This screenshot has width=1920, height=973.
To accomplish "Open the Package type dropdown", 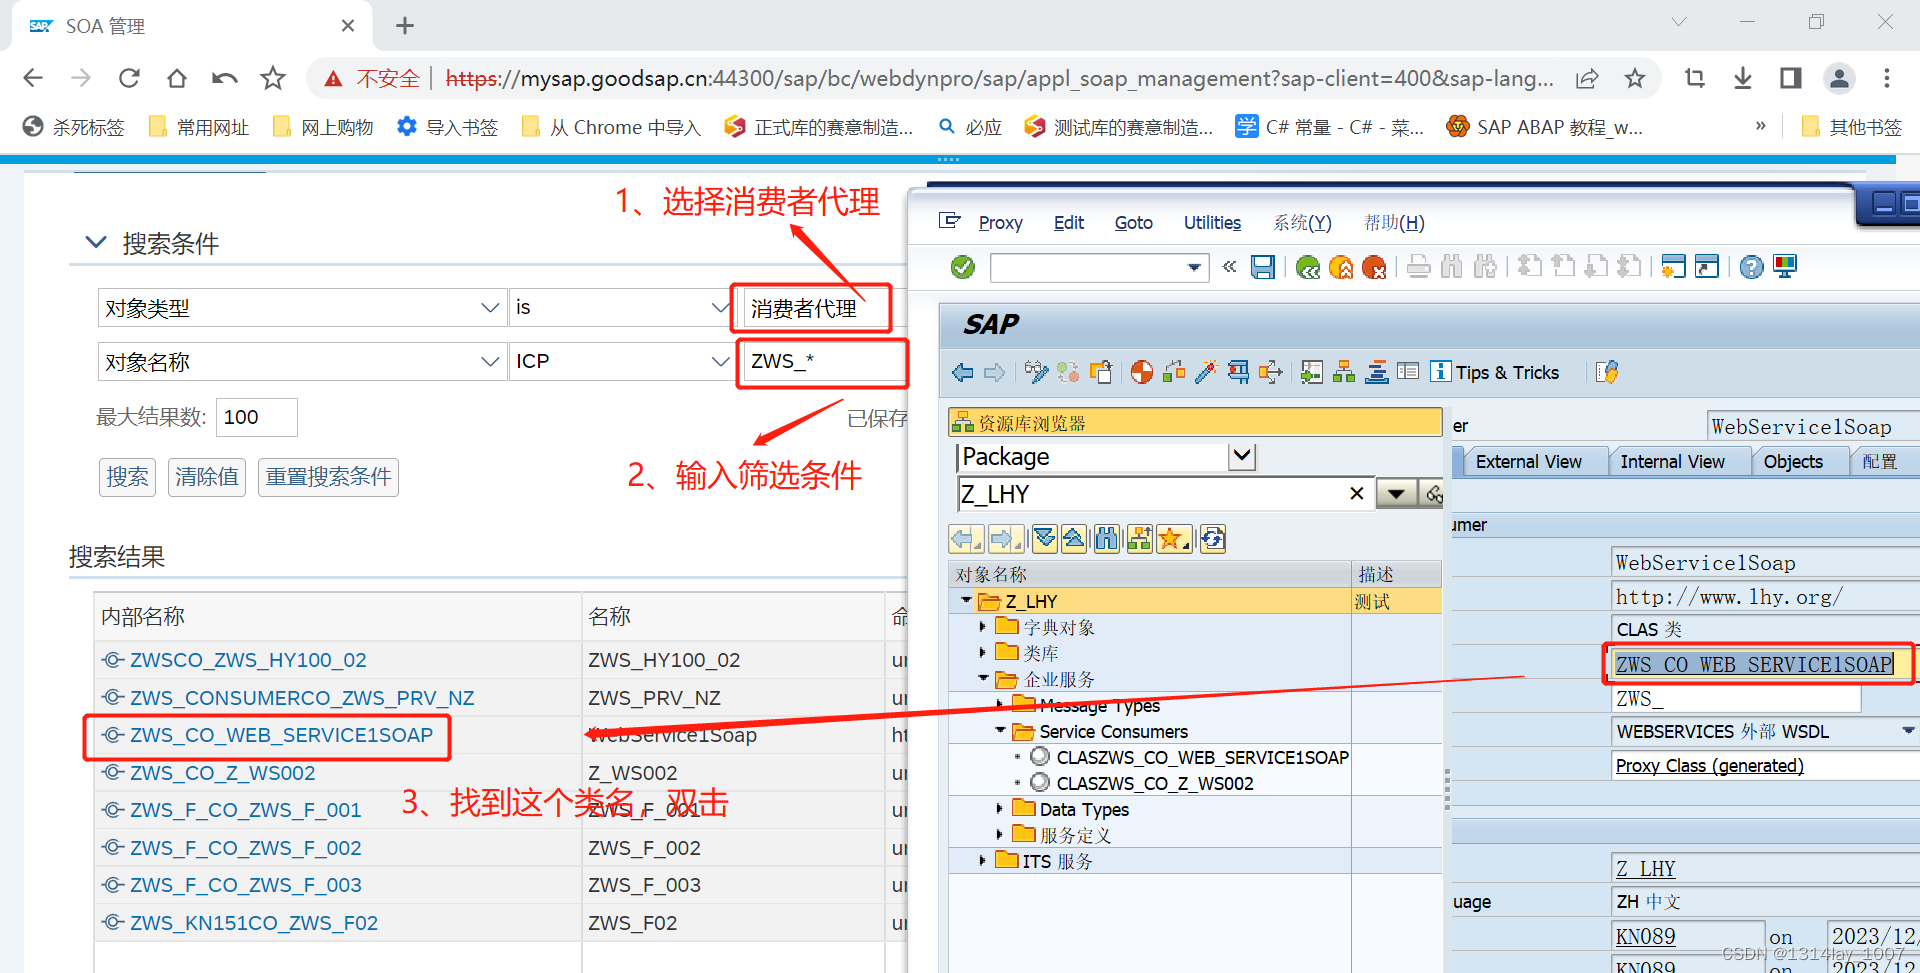I will 1242,456.
